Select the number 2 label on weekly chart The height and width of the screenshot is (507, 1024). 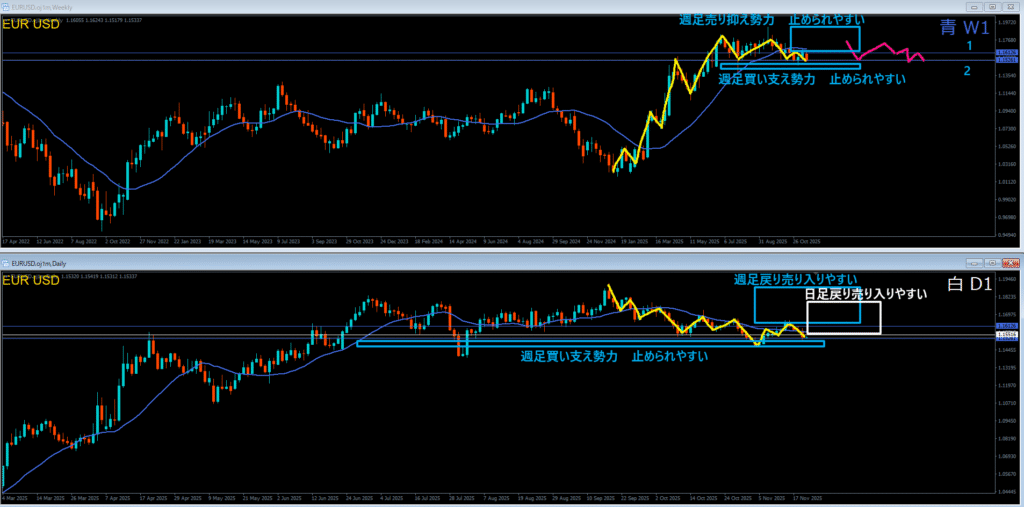[x=968, y=71]
